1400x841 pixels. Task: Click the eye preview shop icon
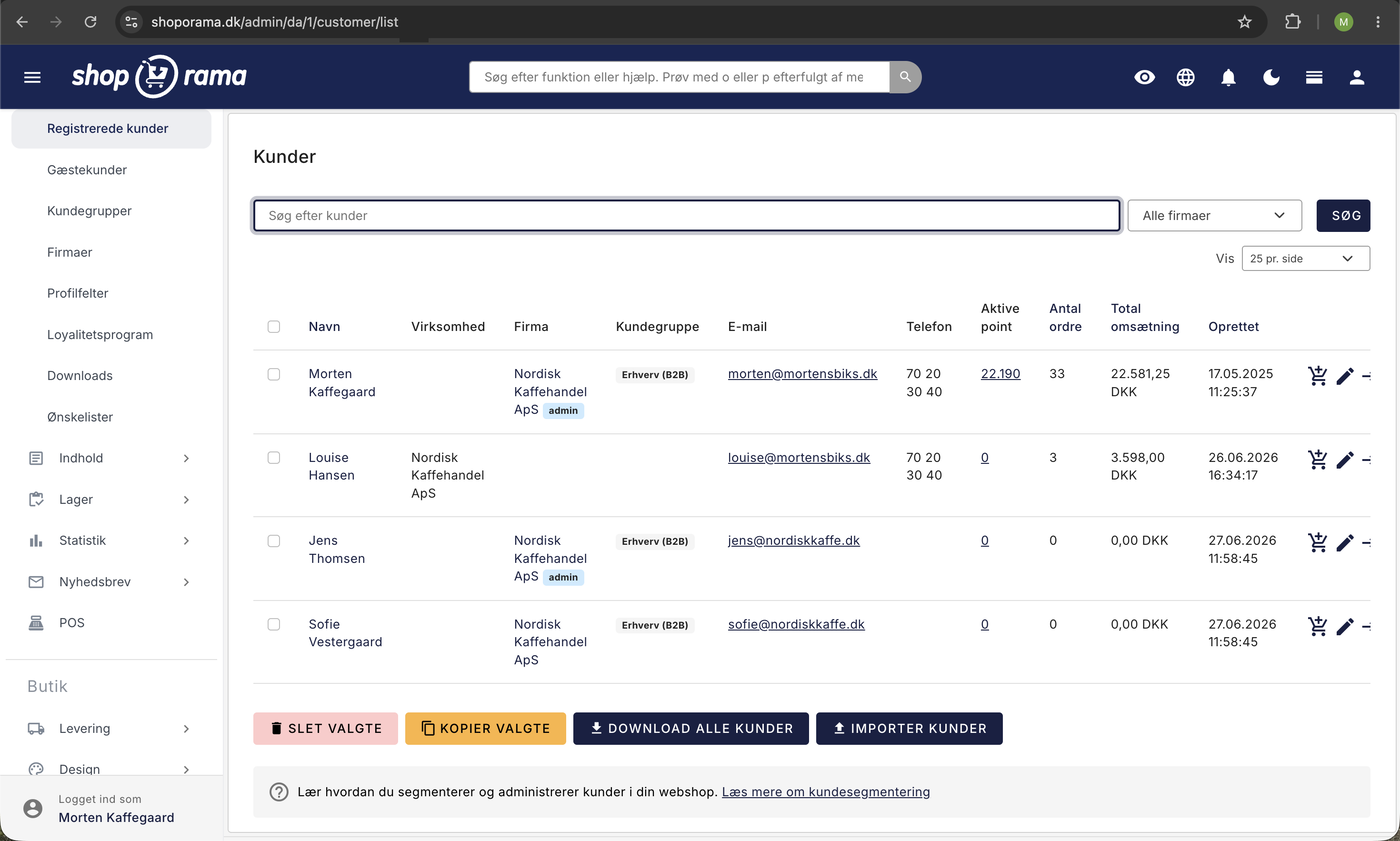[1144, 77]
